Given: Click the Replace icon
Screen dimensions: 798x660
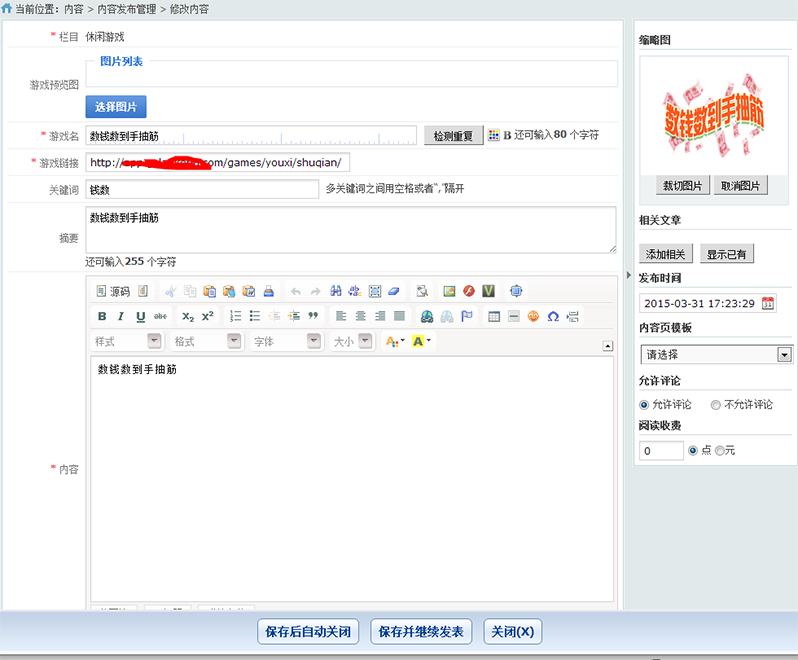Looking at the screenshot, I should (355, 291).
